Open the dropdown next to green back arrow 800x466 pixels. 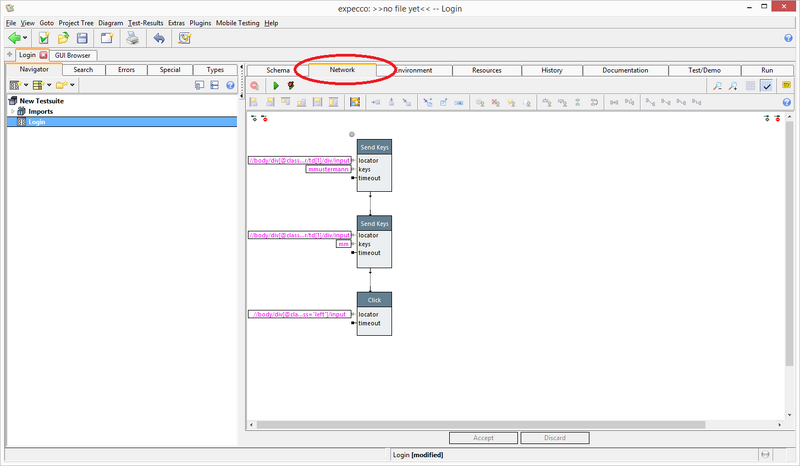(x=26, y=39)
